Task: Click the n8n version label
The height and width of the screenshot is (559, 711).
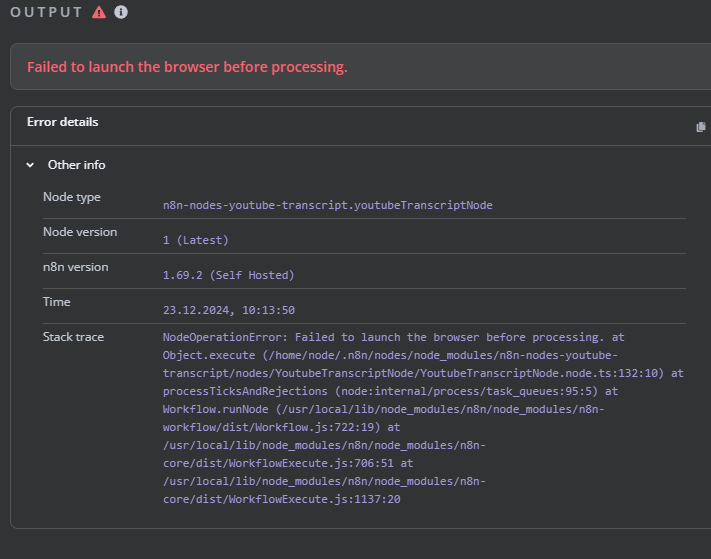Action: point(75,267)
